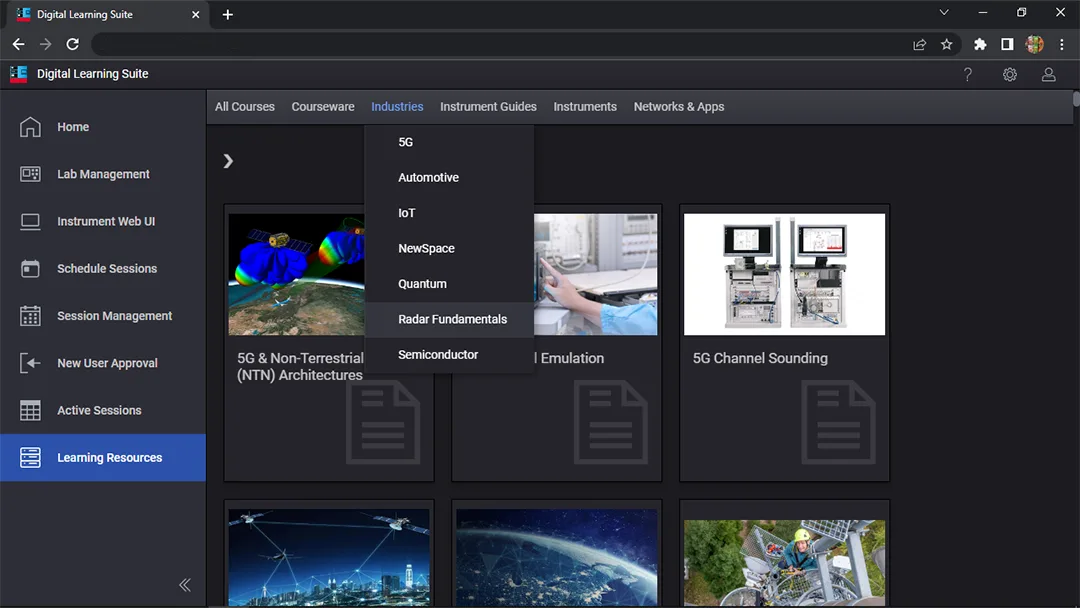
Task: Open Learning Resources page
Action: click(x=103, y=457)
